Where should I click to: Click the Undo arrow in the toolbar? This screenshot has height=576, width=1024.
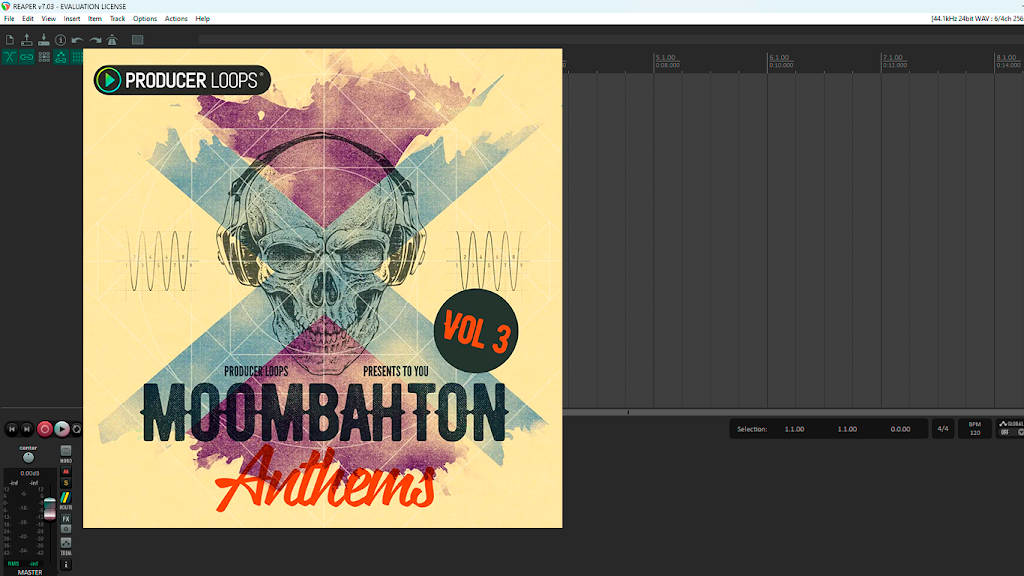pos(78,40)
